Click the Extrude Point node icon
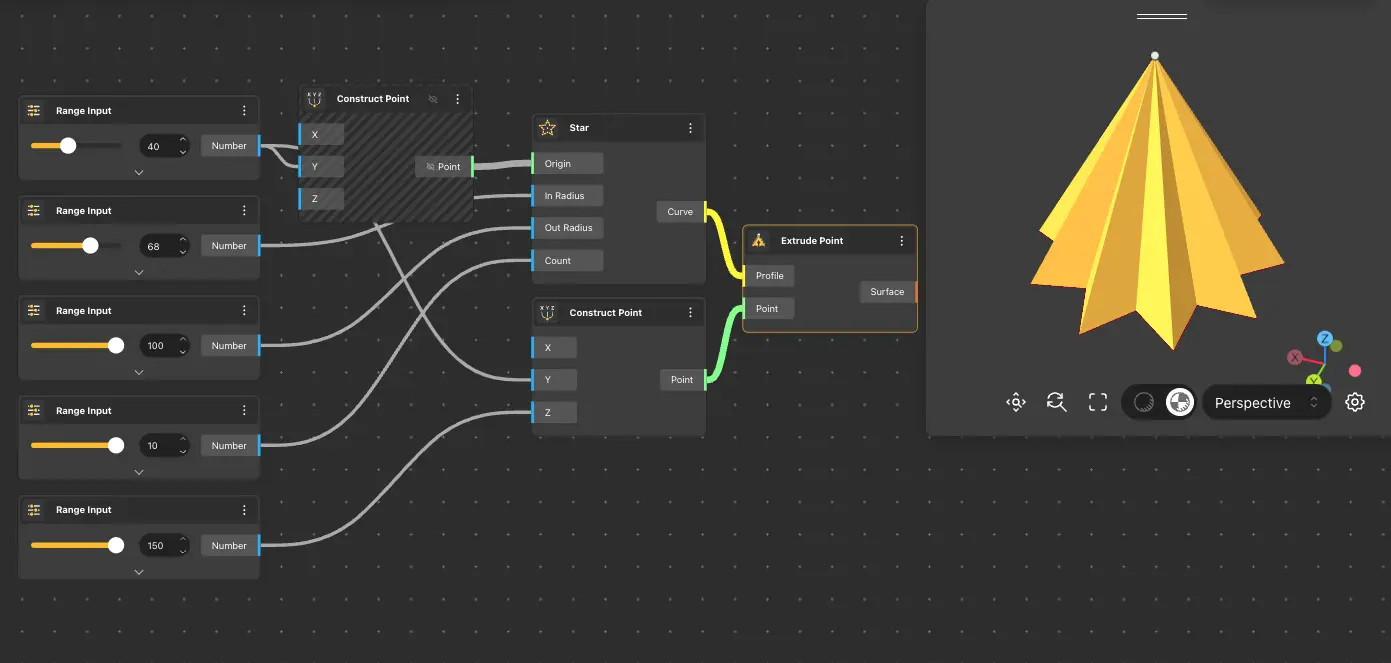1391x663 pixels. (x=758, y=241)
